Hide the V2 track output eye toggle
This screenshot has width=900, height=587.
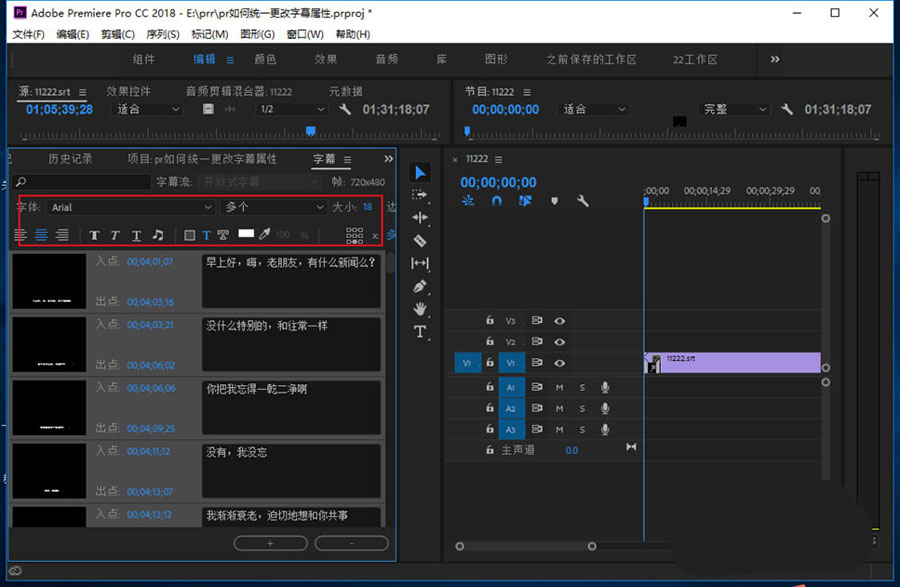(x=560, y=342)
